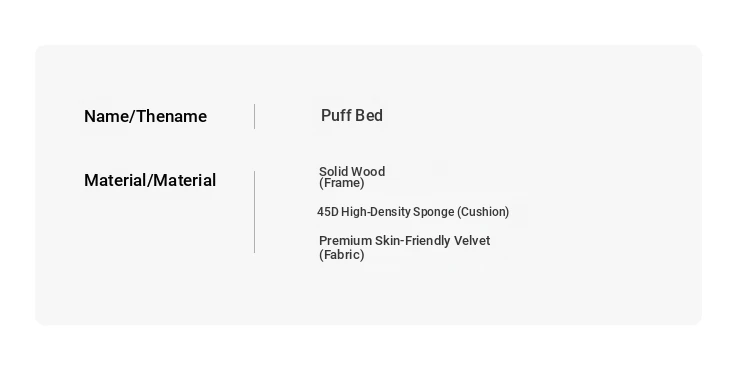The width and height of the screenshot is (750, 366).
Task: Click the Premium Skin-Friendly Velvet text
Action: (x=405, y=241)
